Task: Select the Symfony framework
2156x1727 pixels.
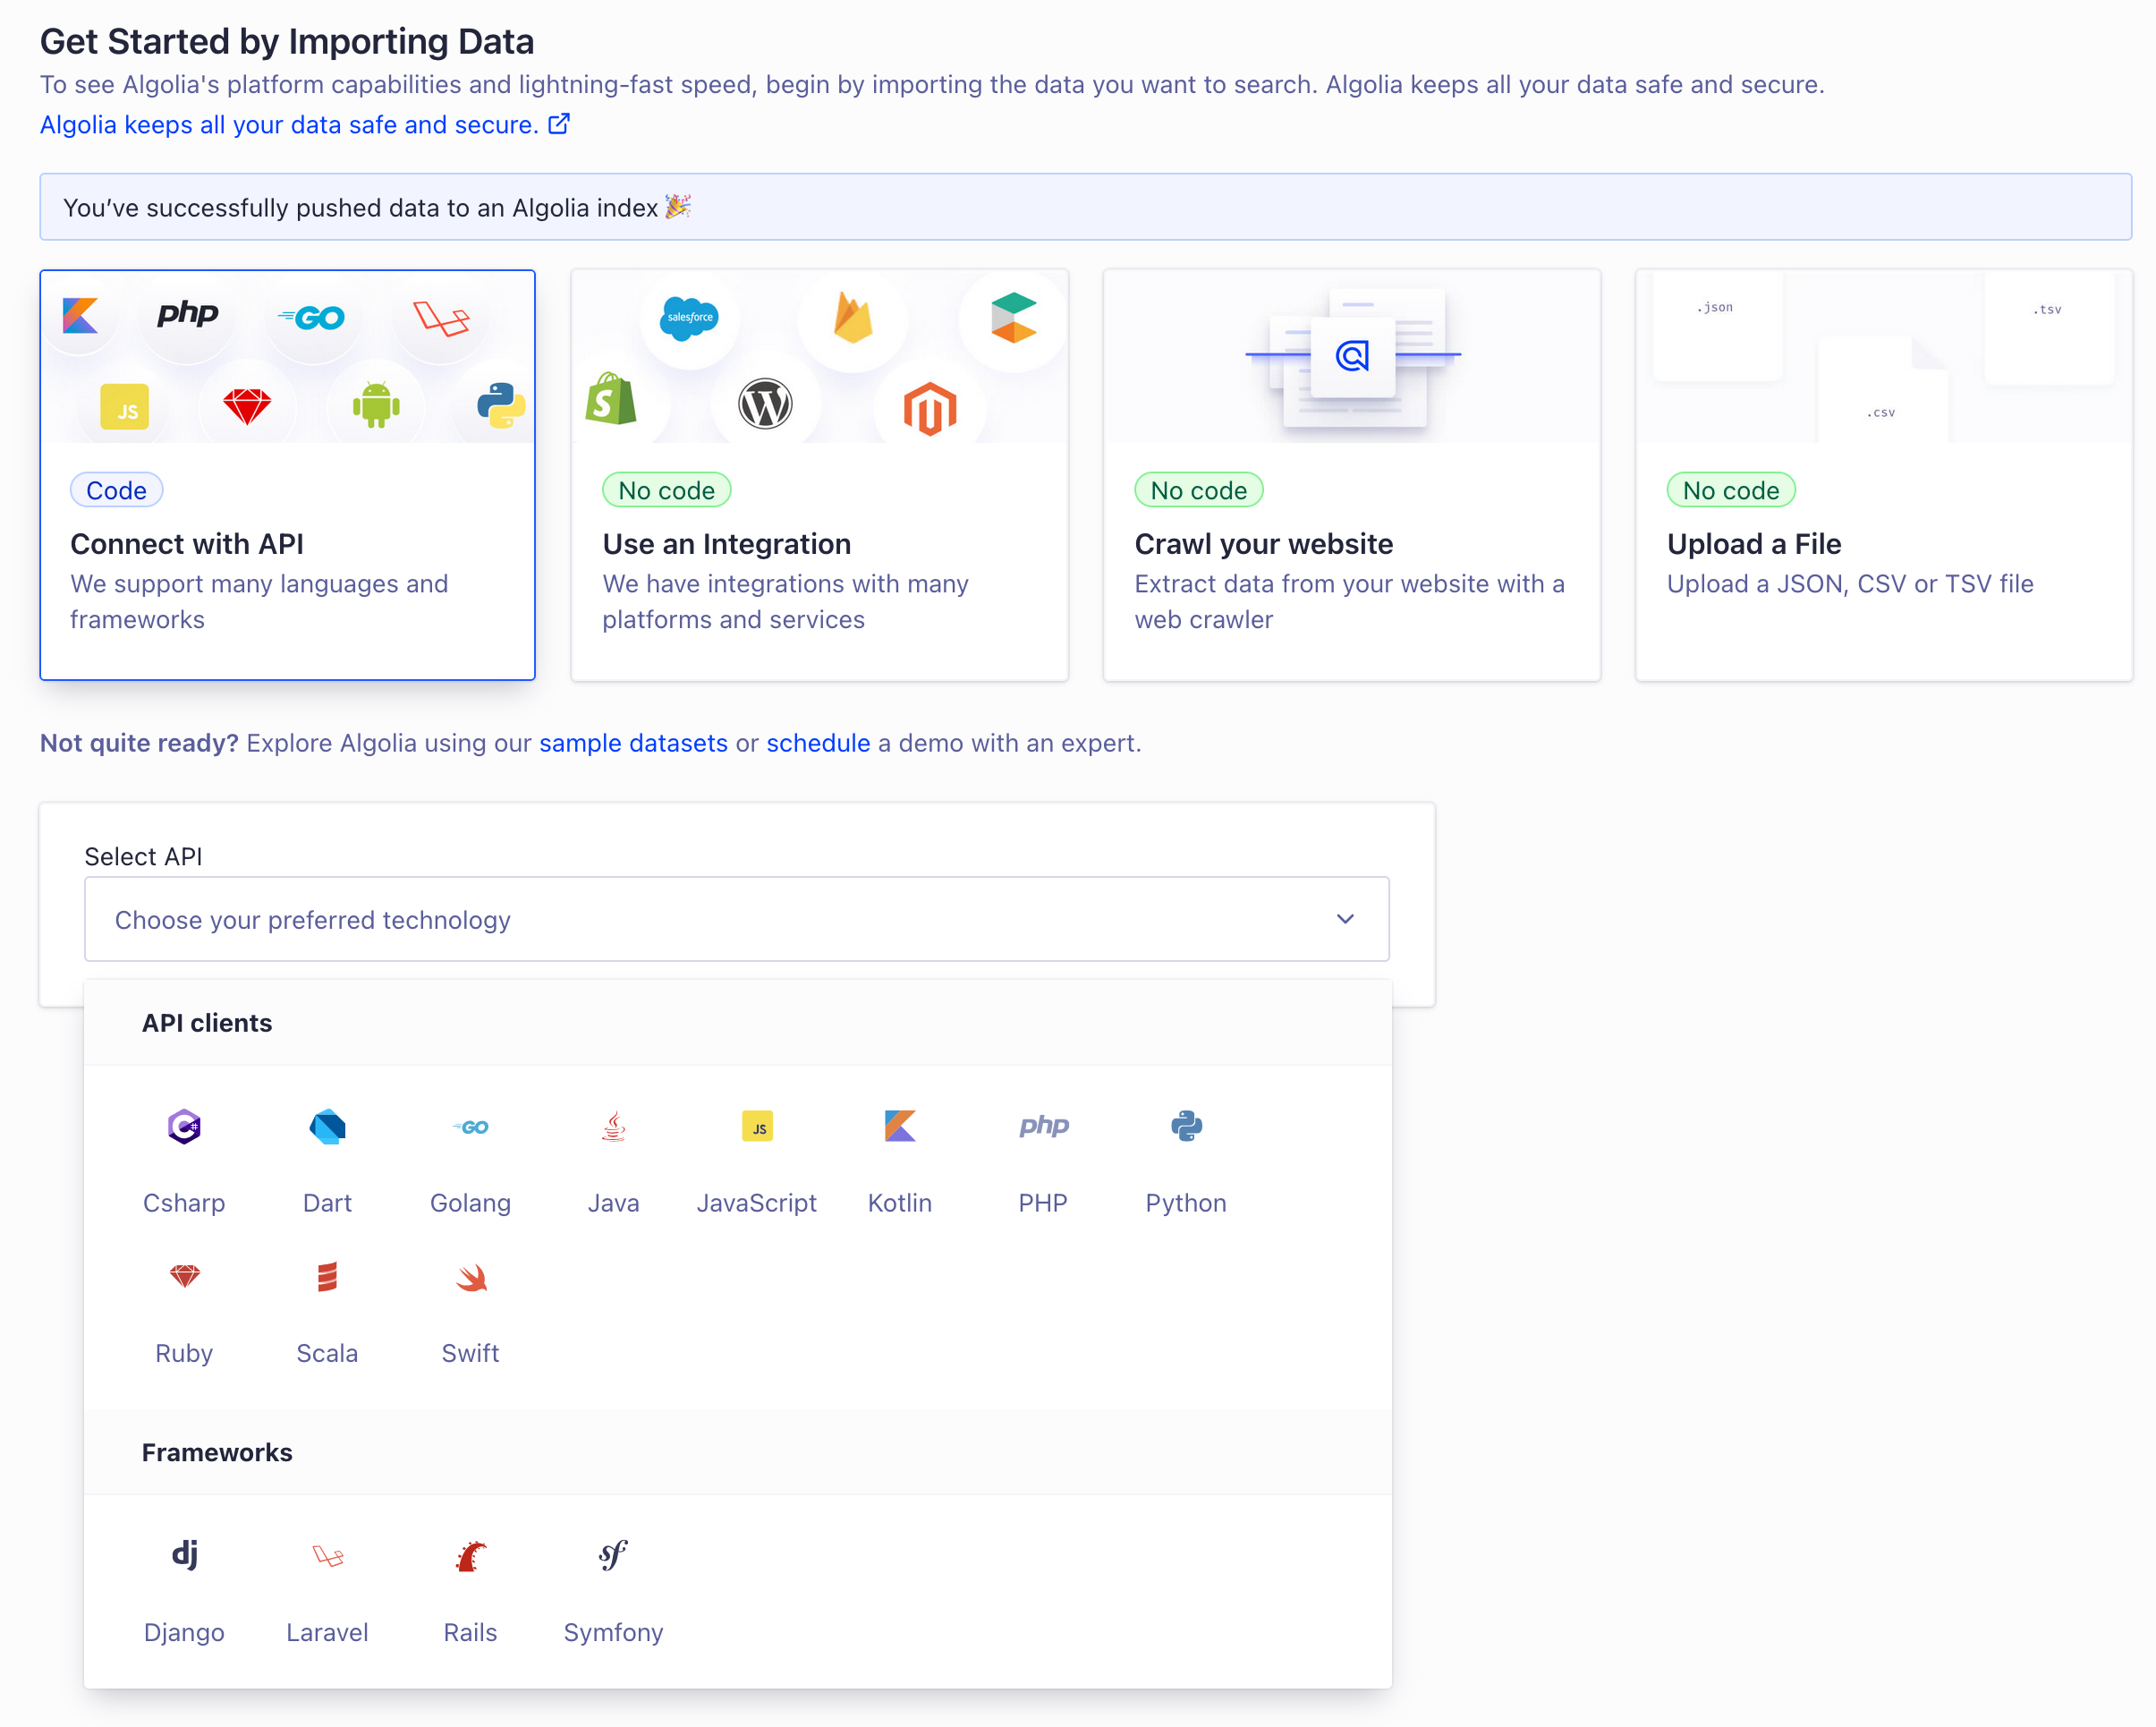Action: tap(613, 1557)
